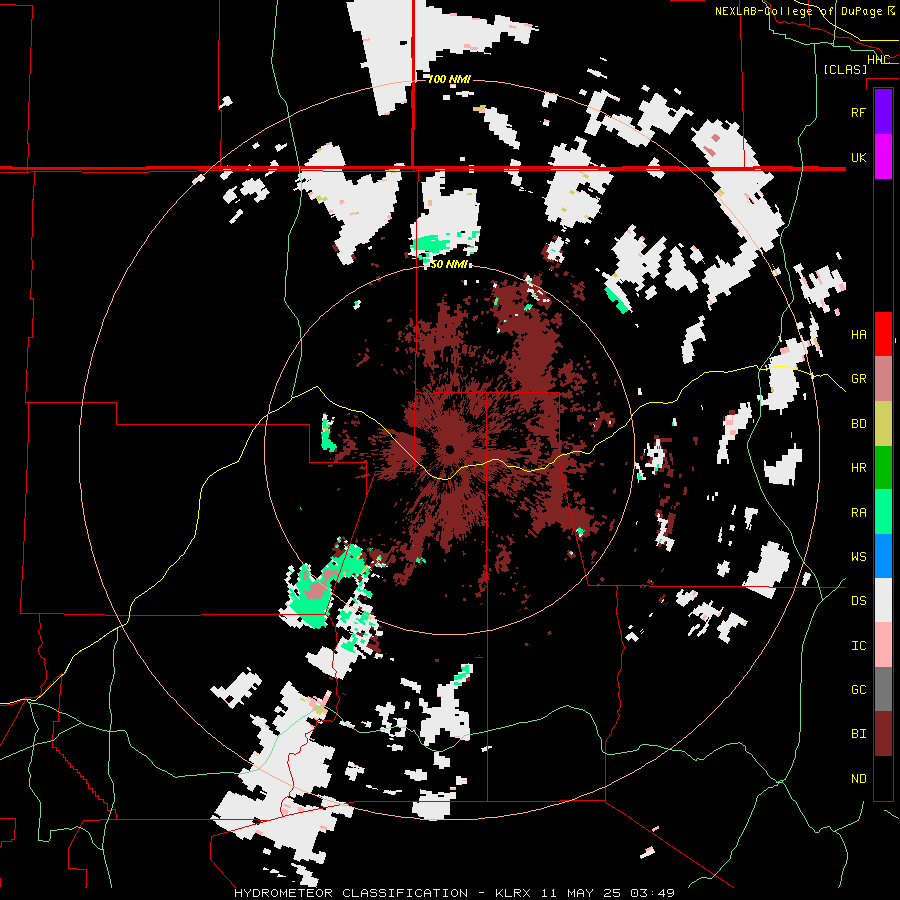900x900 pixels.
Task: Click the GC legend label
Action: 858,690
